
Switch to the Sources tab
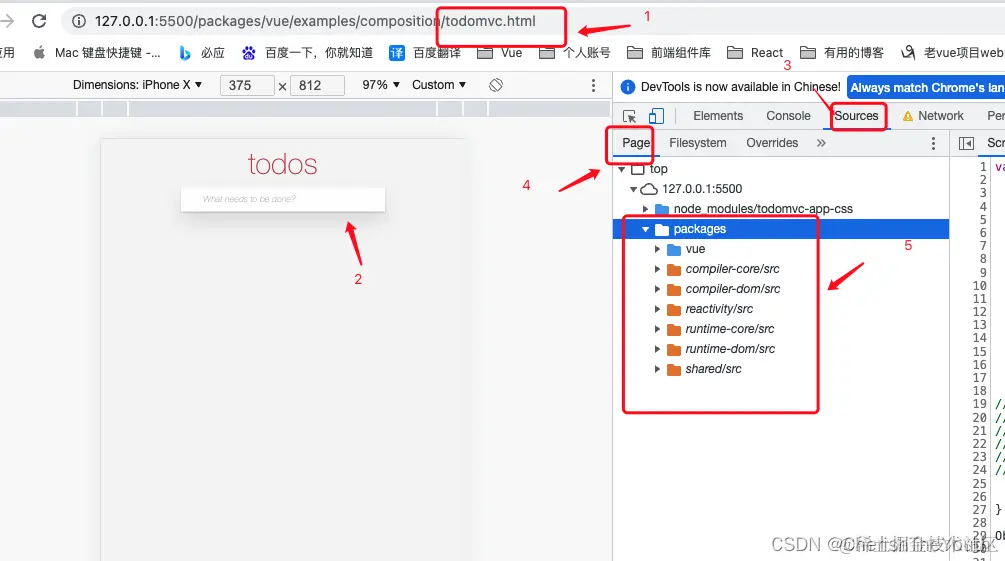pos(856,116)
